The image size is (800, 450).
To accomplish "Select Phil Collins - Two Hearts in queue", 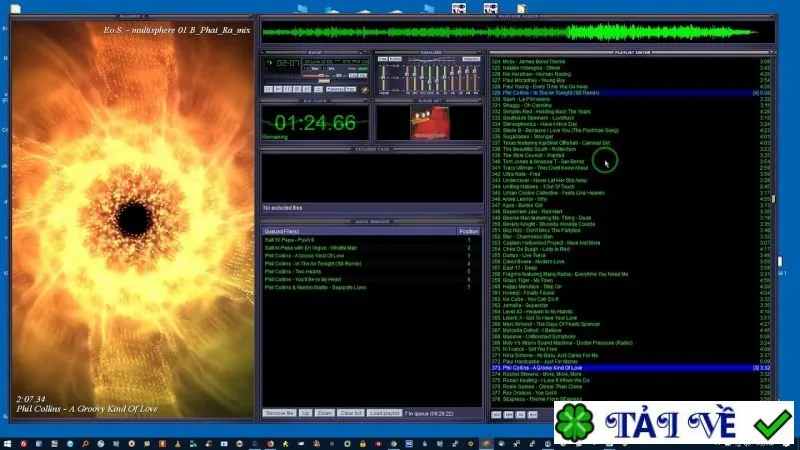I will pos(293,271).
